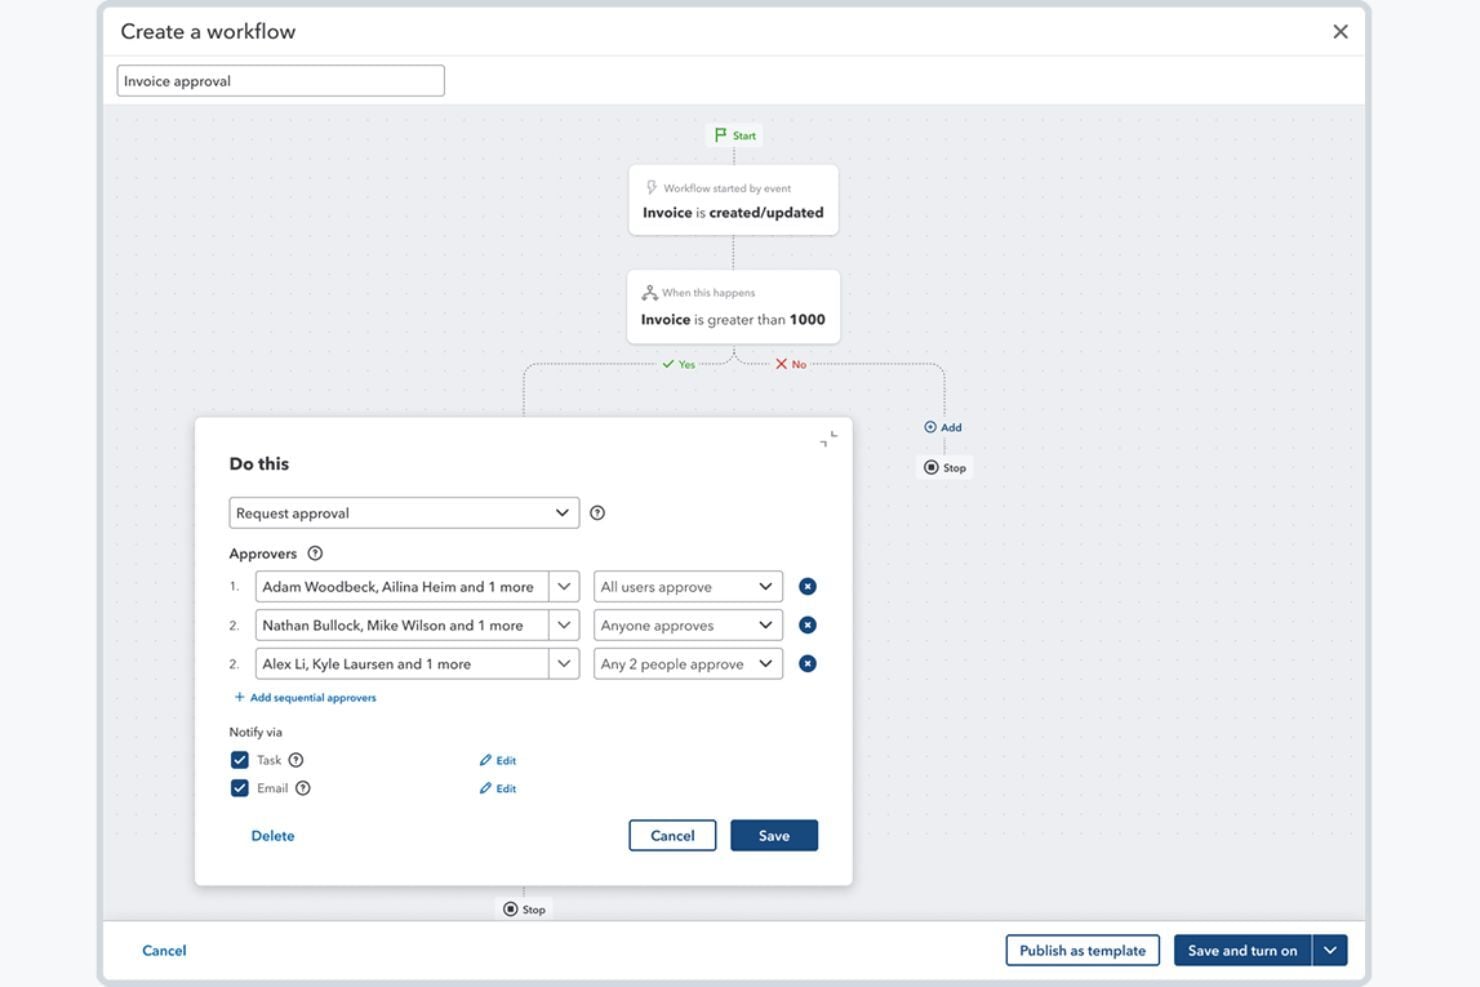Click the help icon next to Approvers
1480x987 pixels.
click(316, 552)
